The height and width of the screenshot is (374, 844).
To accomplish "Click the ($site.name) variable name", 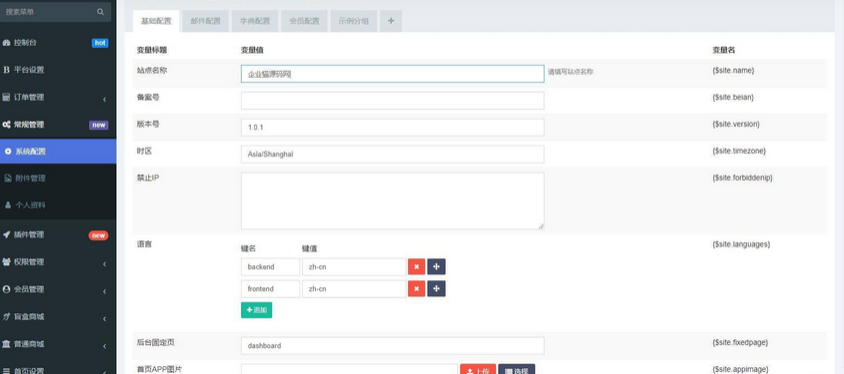I will [733, 70].
